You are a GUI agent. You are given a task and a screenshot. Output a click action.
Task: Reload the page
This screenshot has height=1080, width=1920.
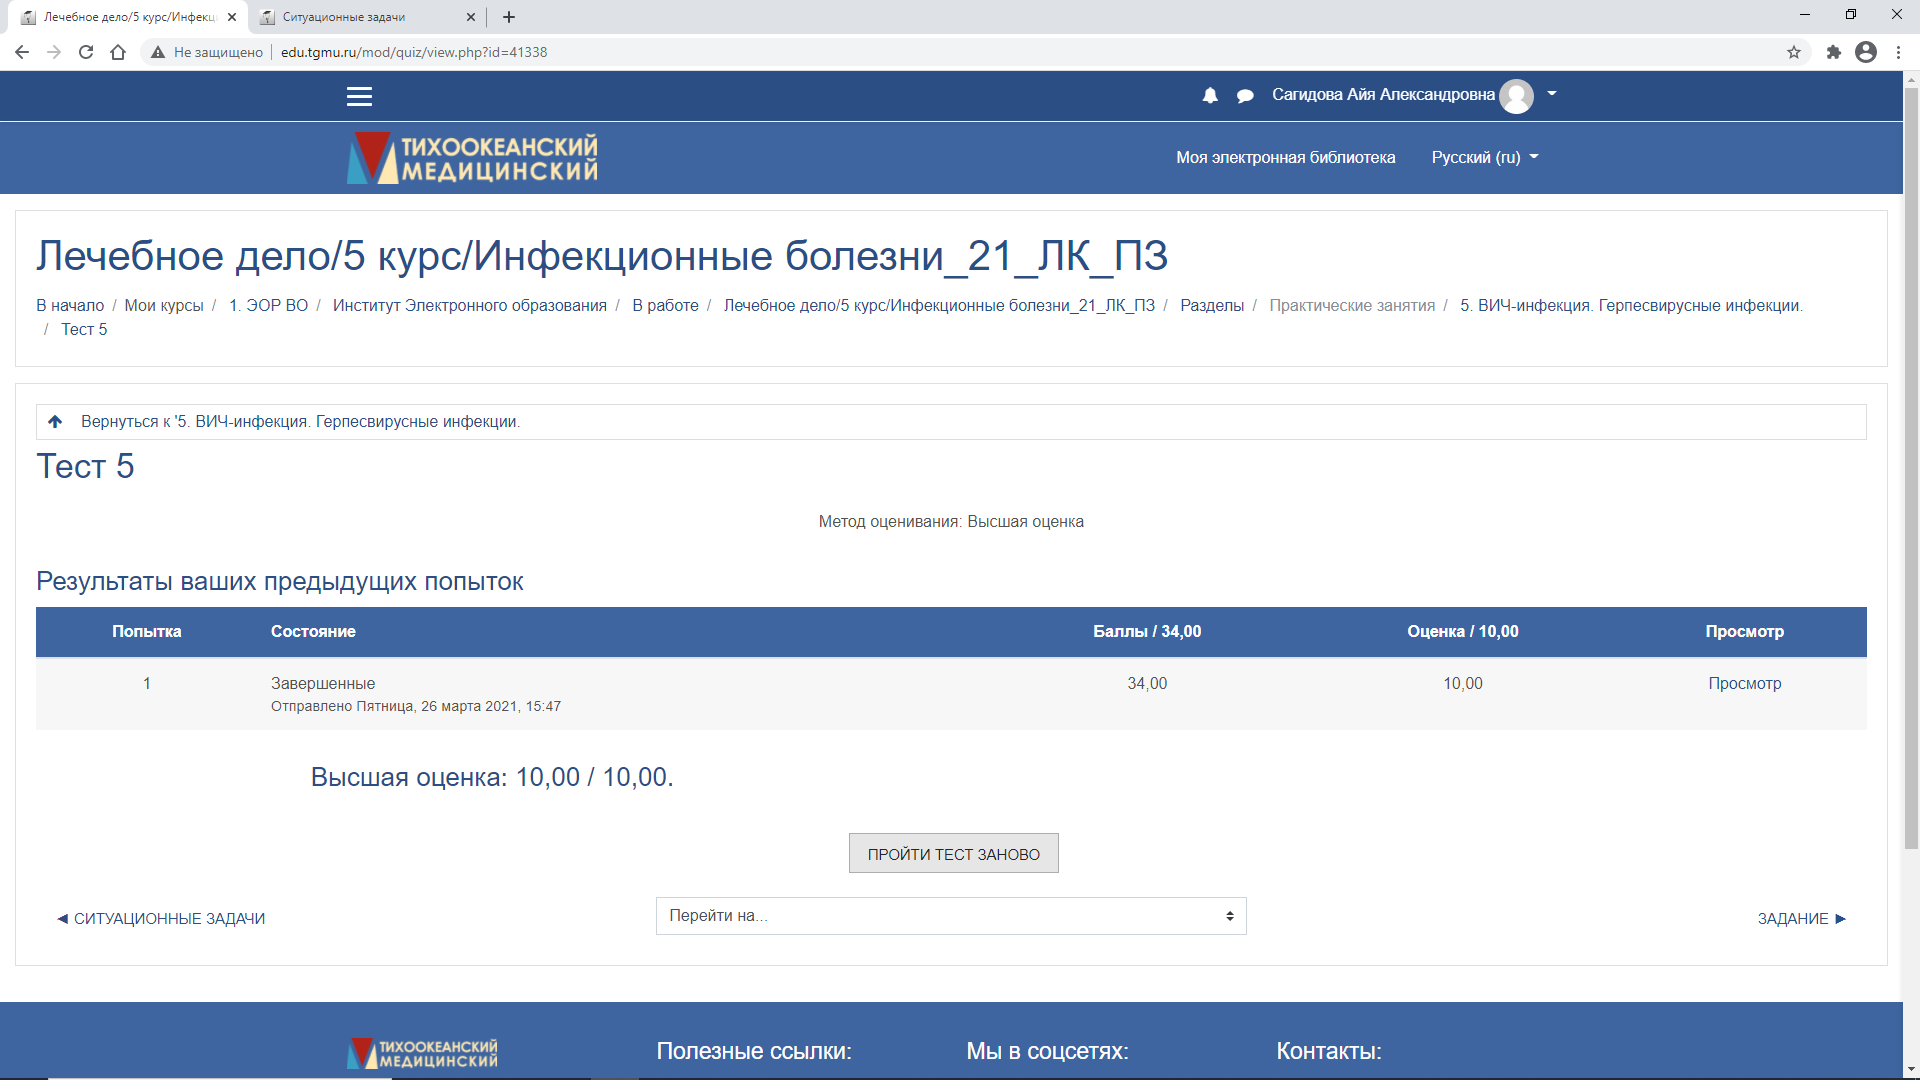point(86,52)
